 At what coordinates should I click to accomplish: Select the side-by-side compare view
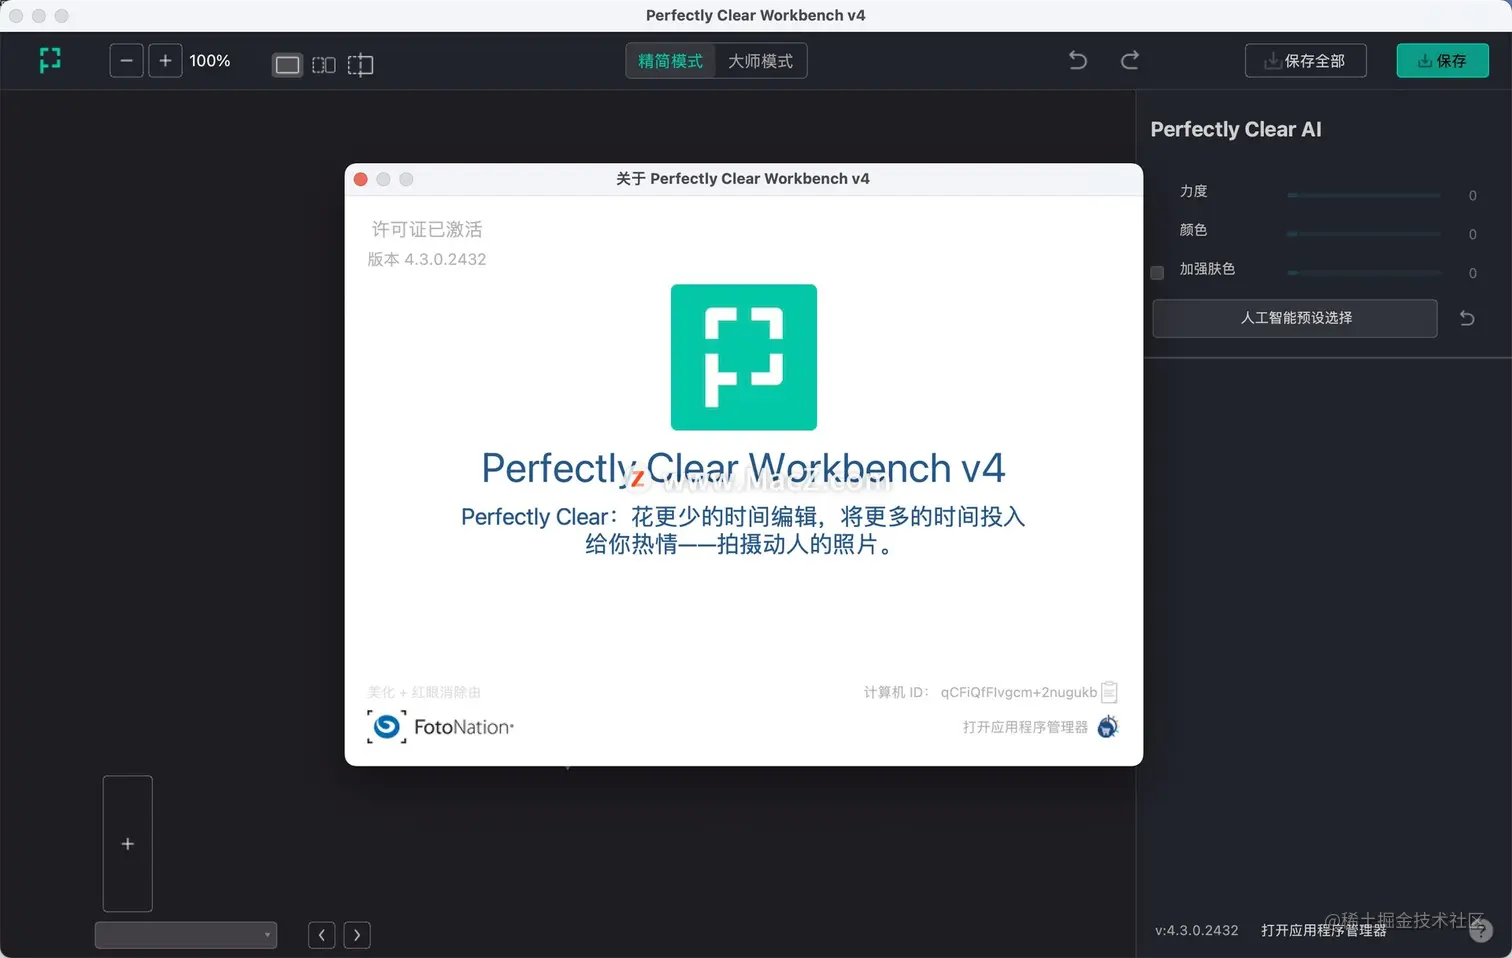[x=324, y=65]
